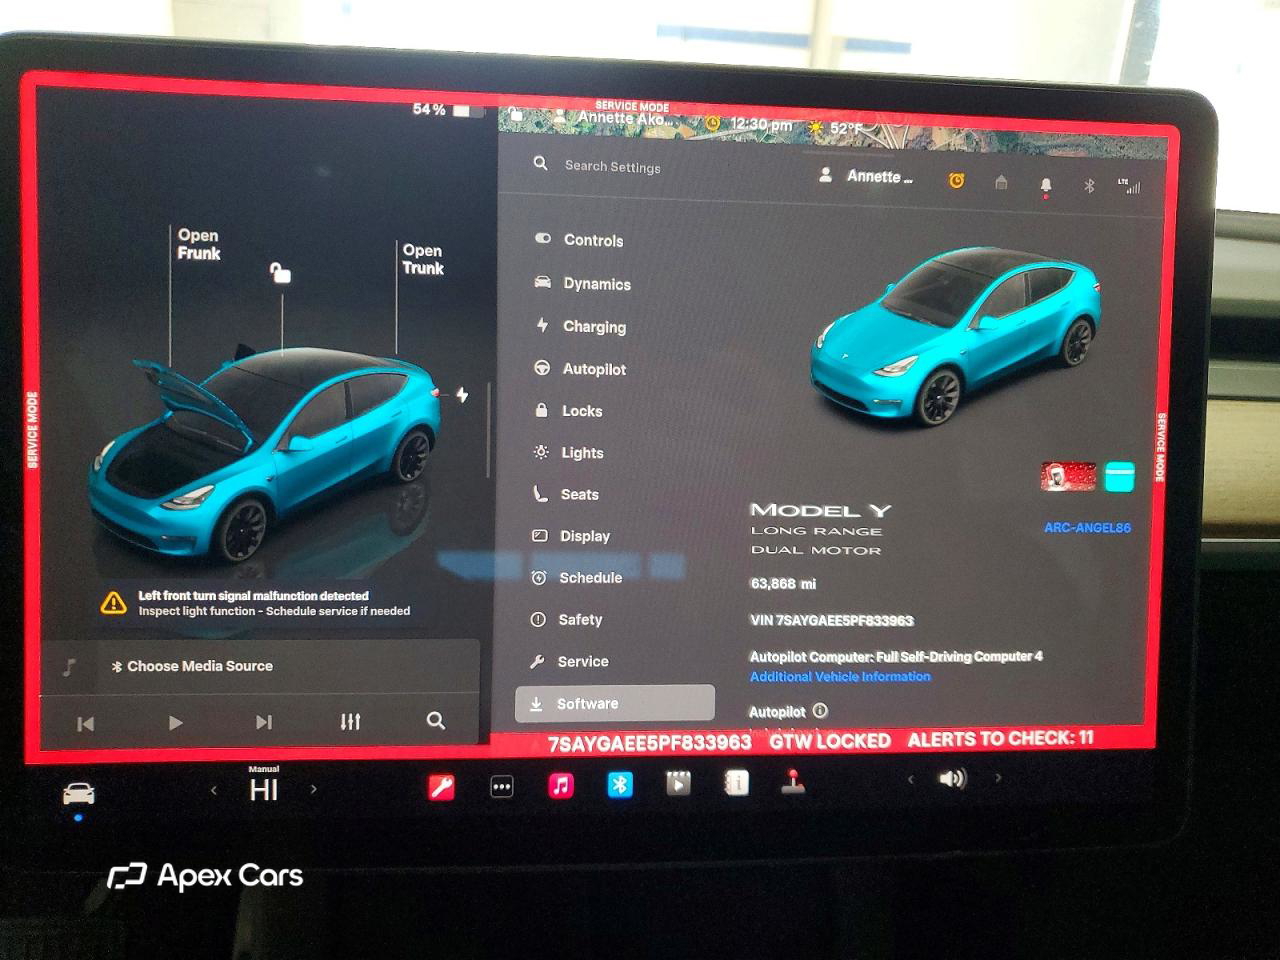Tap the speaker volume icon

(953, 778)
